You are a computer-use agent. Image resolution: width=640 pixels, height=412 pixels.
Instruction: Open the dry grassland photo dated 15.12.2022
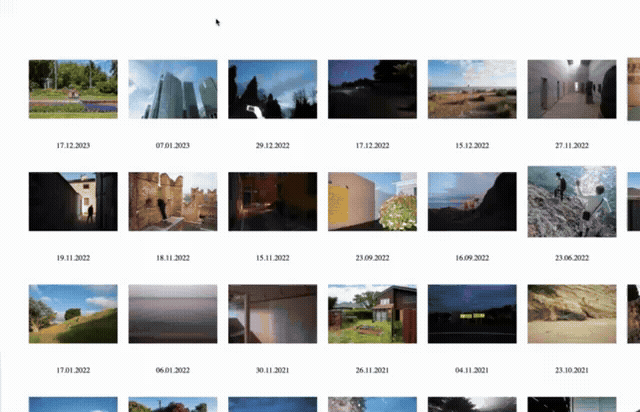pyautogui.click(x=472, y=89)
